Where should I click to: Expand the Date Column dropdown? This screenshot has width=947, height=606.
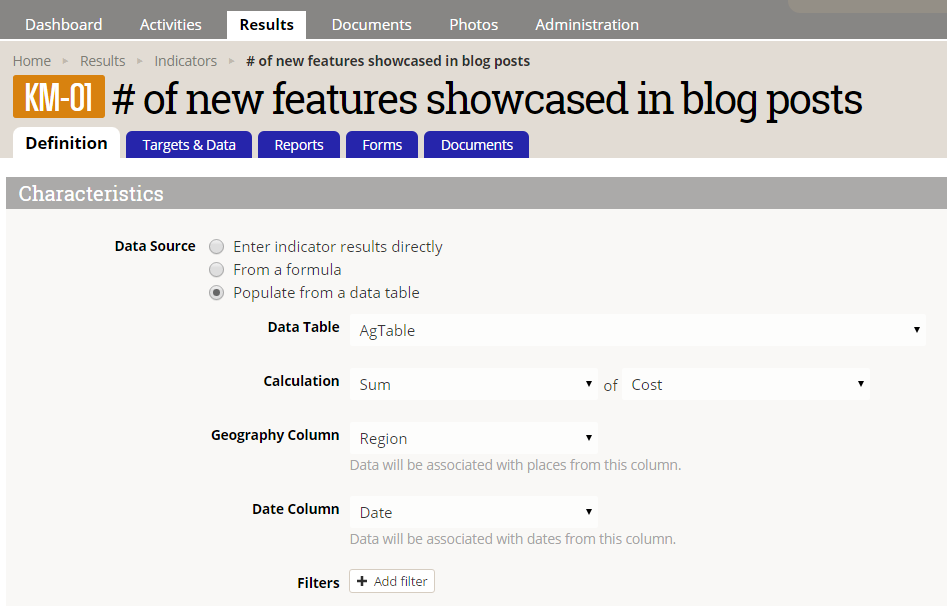point(474,512)
